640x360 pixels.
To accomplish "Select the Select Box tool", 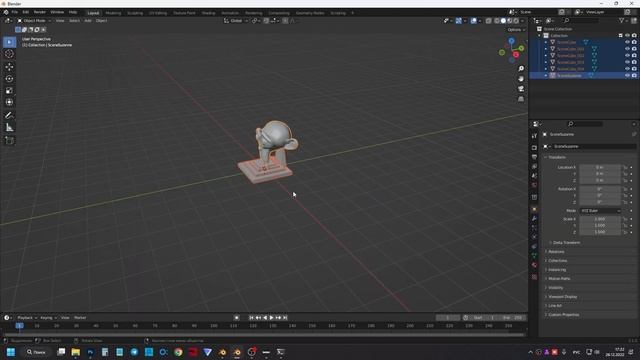I will [x=9, y=42].
